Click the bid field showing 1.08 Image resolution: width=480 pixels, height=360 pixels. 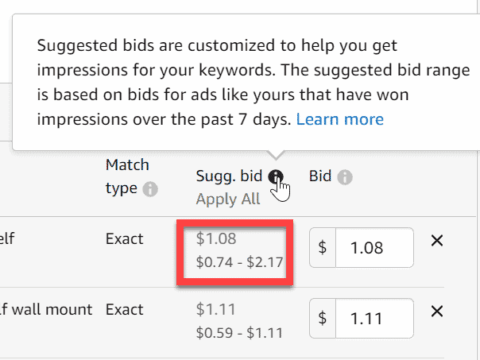click(374, 248)
